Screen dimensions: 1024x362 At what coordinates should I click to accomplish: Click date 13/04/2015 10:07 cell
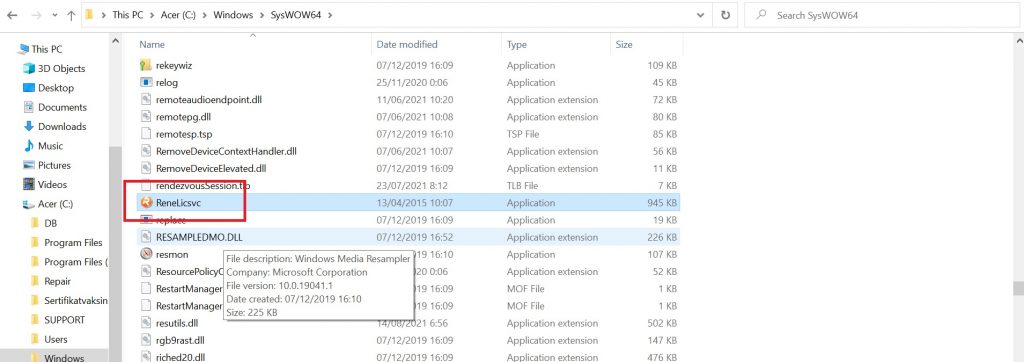[x=415, y=203]
